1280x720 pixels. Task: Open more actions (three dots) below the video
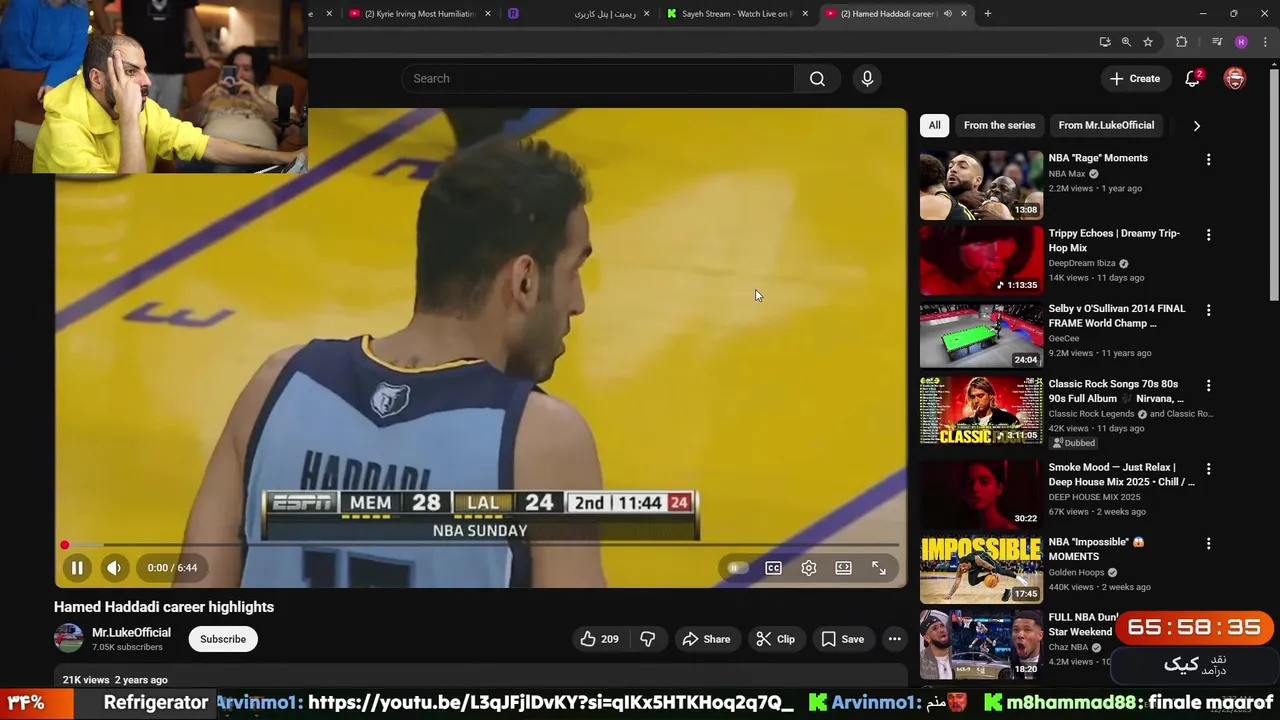coord(894,639)
